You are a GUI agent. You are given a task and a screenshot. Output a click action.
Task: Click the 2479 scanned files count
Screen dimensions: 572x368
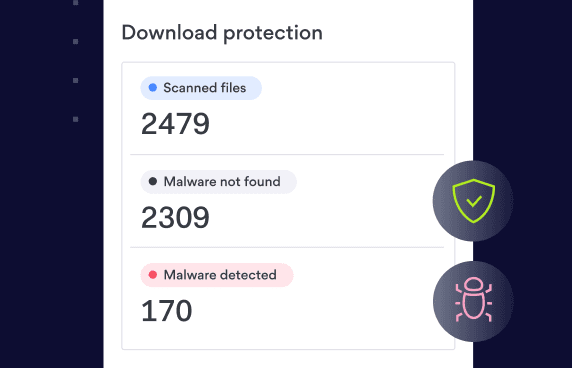click(175, 124)
